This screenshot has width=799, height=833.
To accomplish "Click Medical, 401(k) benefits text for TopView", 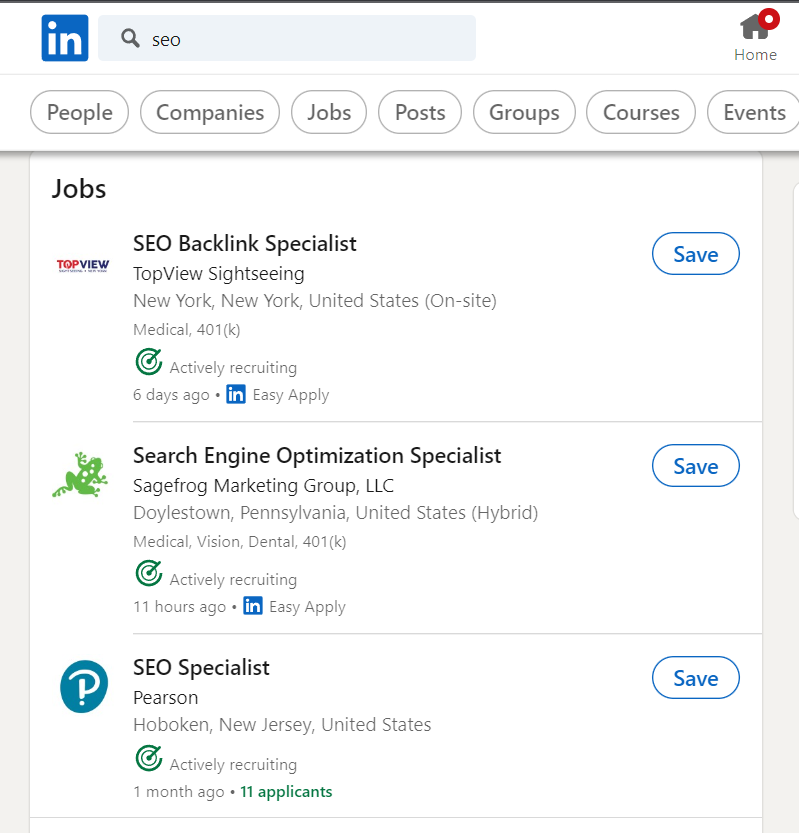I will [x=186, y=329].
